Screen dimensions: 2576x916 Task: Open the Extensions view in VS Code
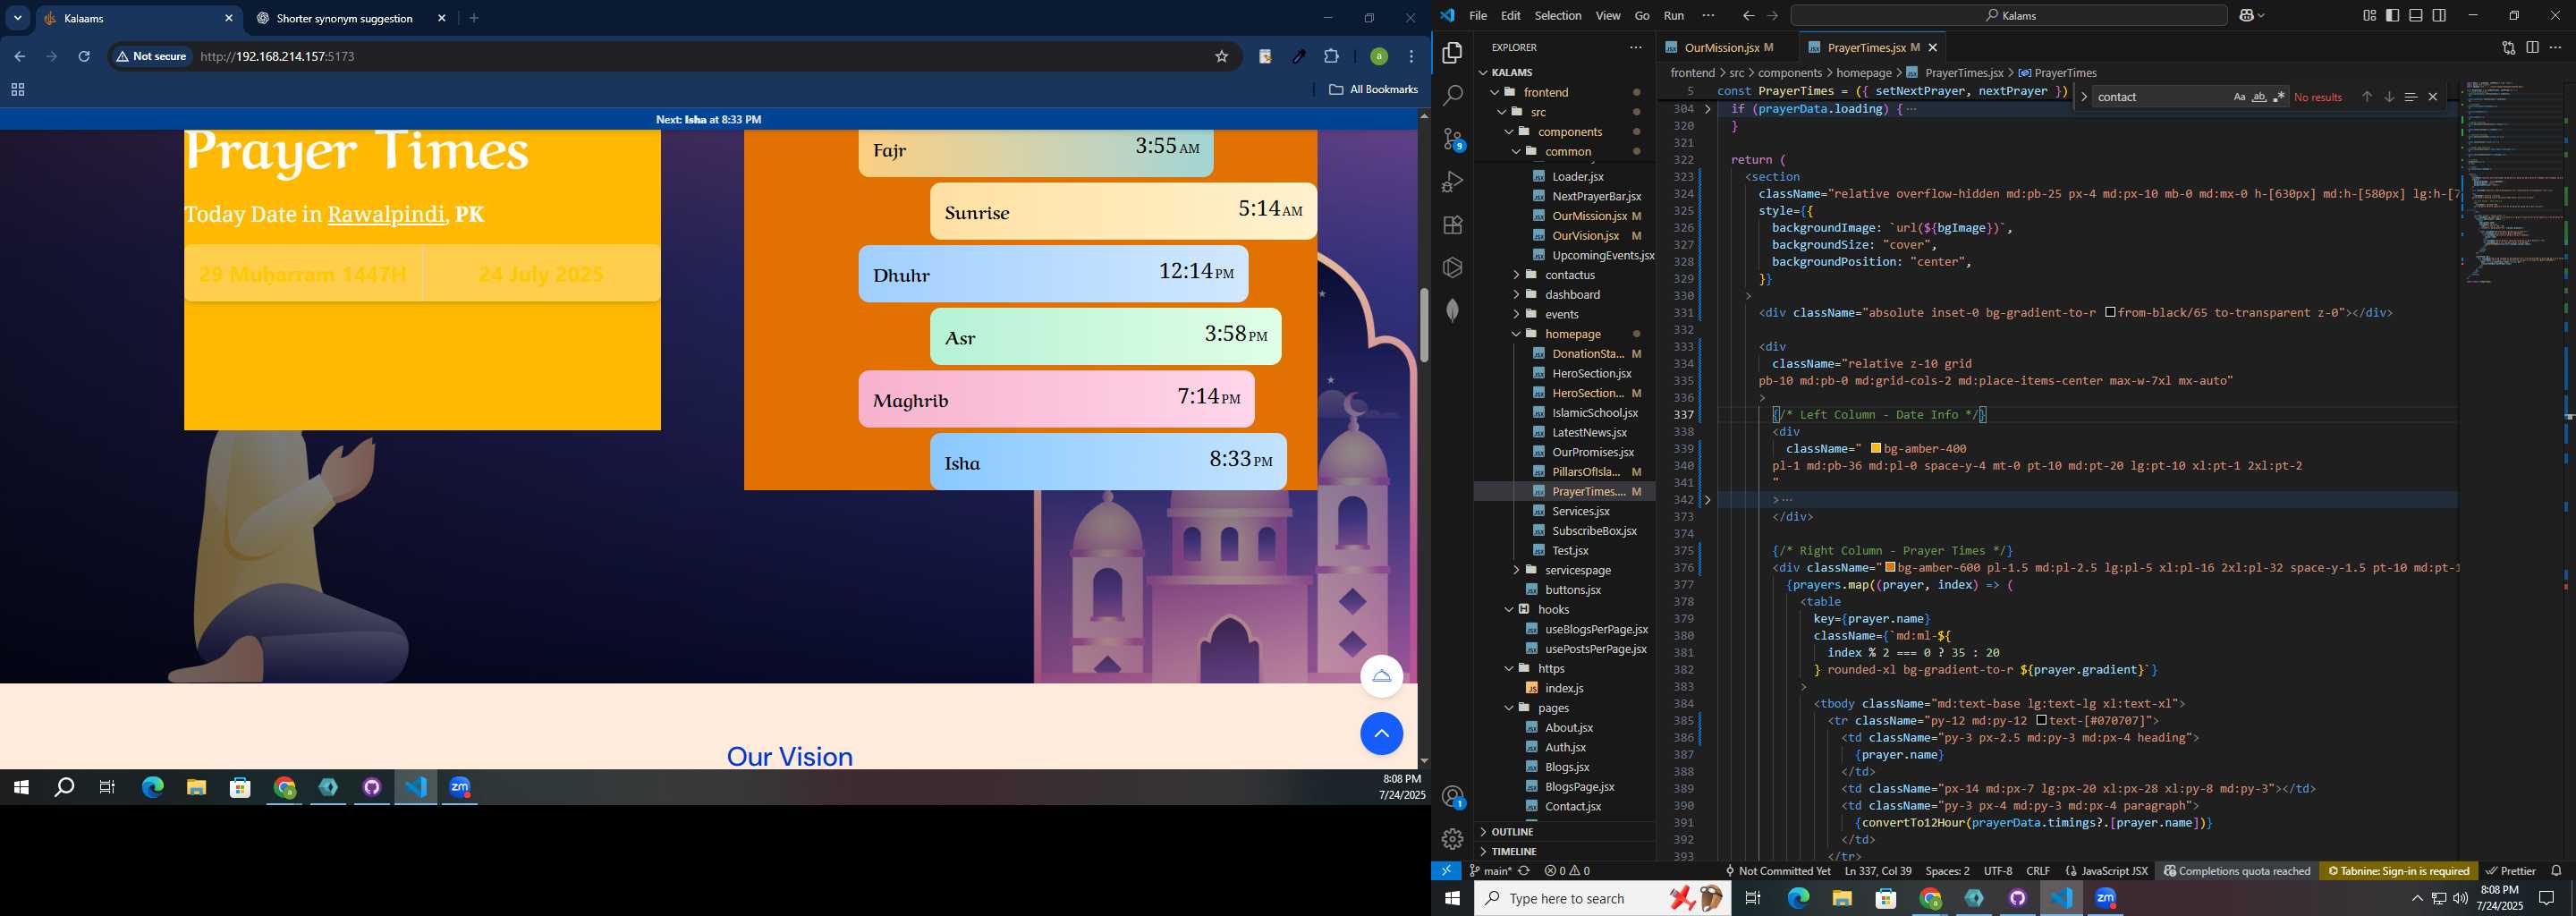[x=1452, y=225]
